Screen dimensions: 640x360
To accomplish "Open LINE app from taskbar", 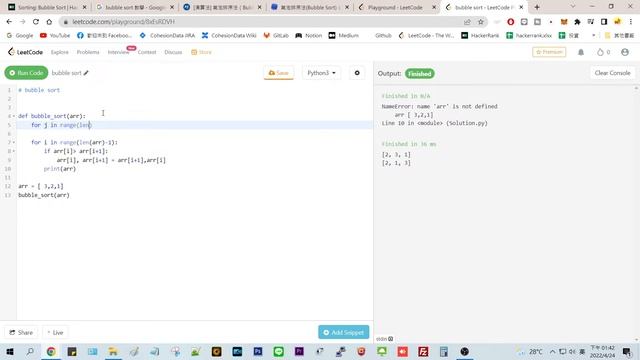I will pyautogui.click(x=278, y=351).
